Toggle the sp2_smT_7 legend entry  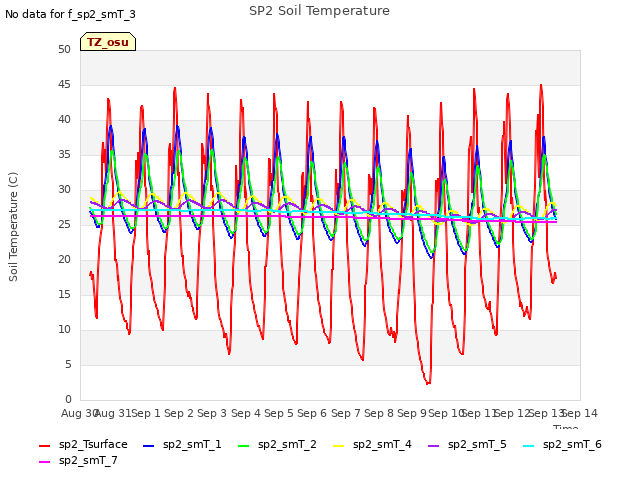78,460
